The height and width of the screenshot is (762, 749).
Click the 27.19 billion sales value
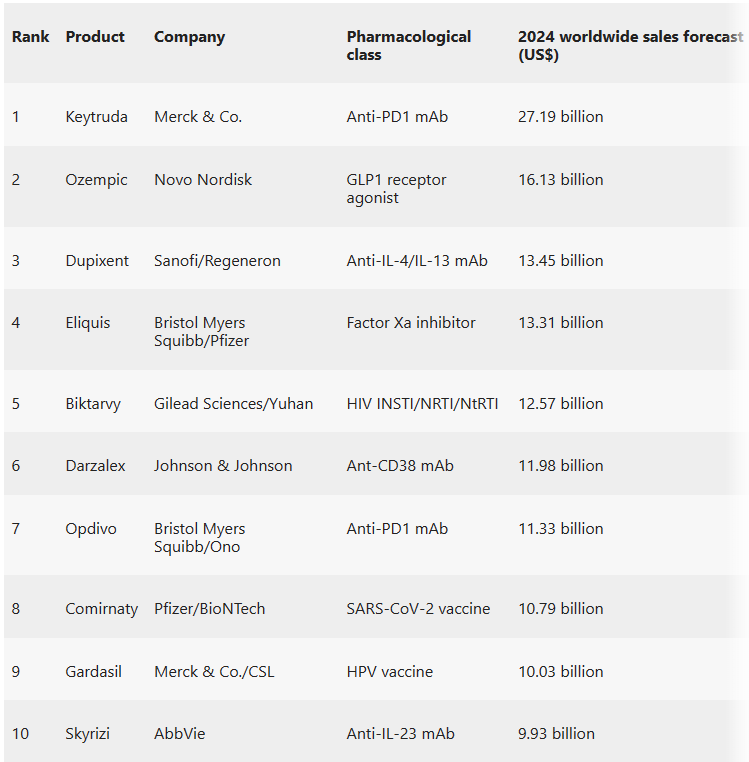point(560,117)
